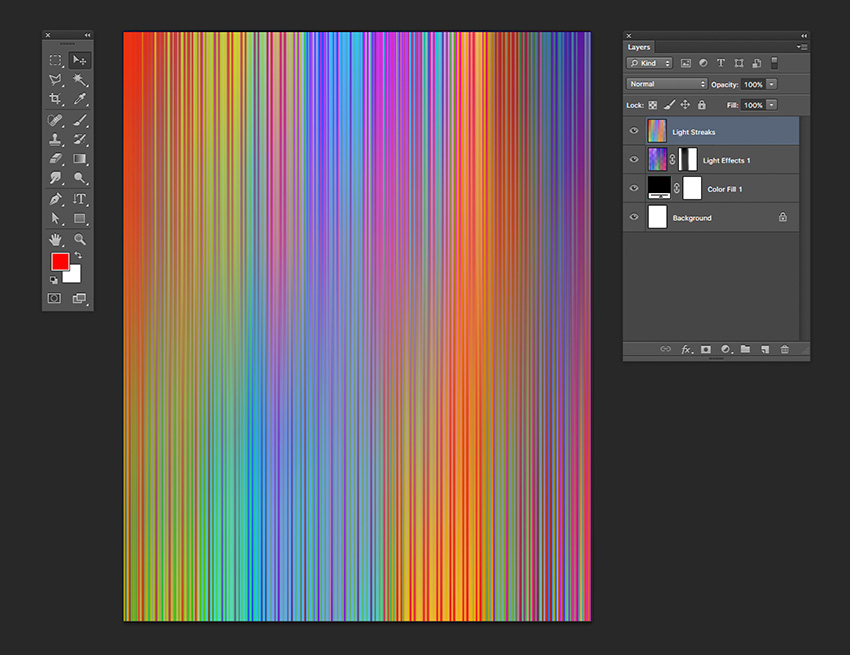Select the Eraser tool
The width and height of the screenshot is (850, 655).
point(55,158)
